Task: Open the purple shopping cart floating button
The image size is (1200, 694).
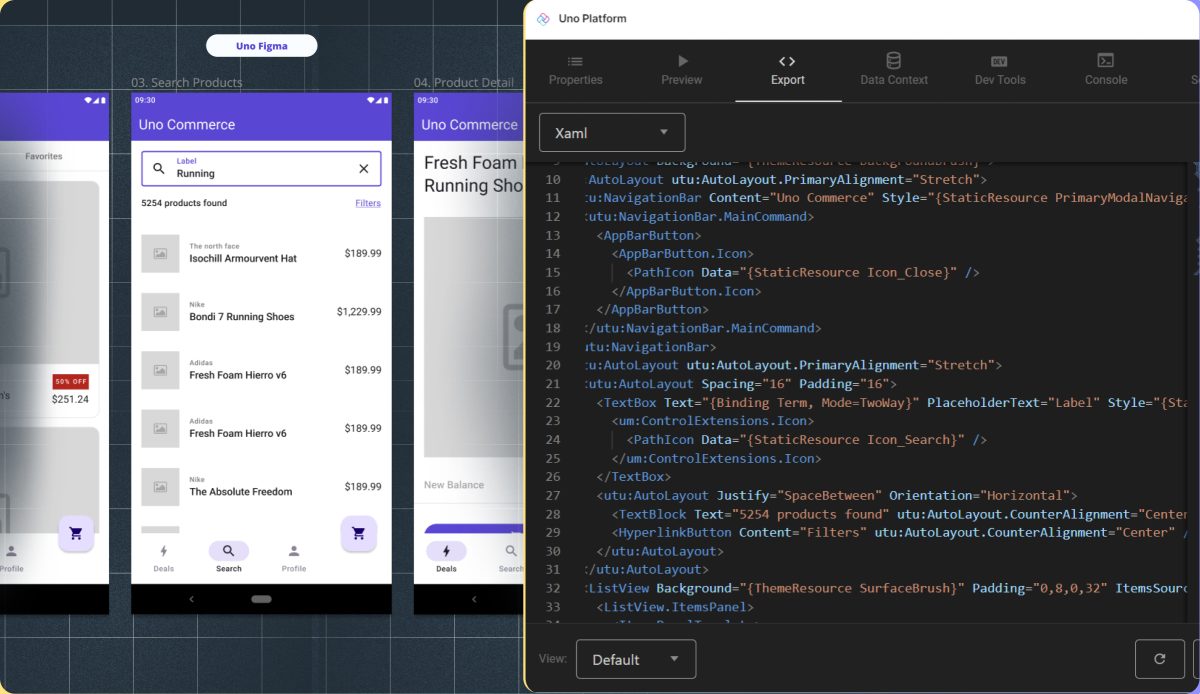Action: [x=76, y=534]
